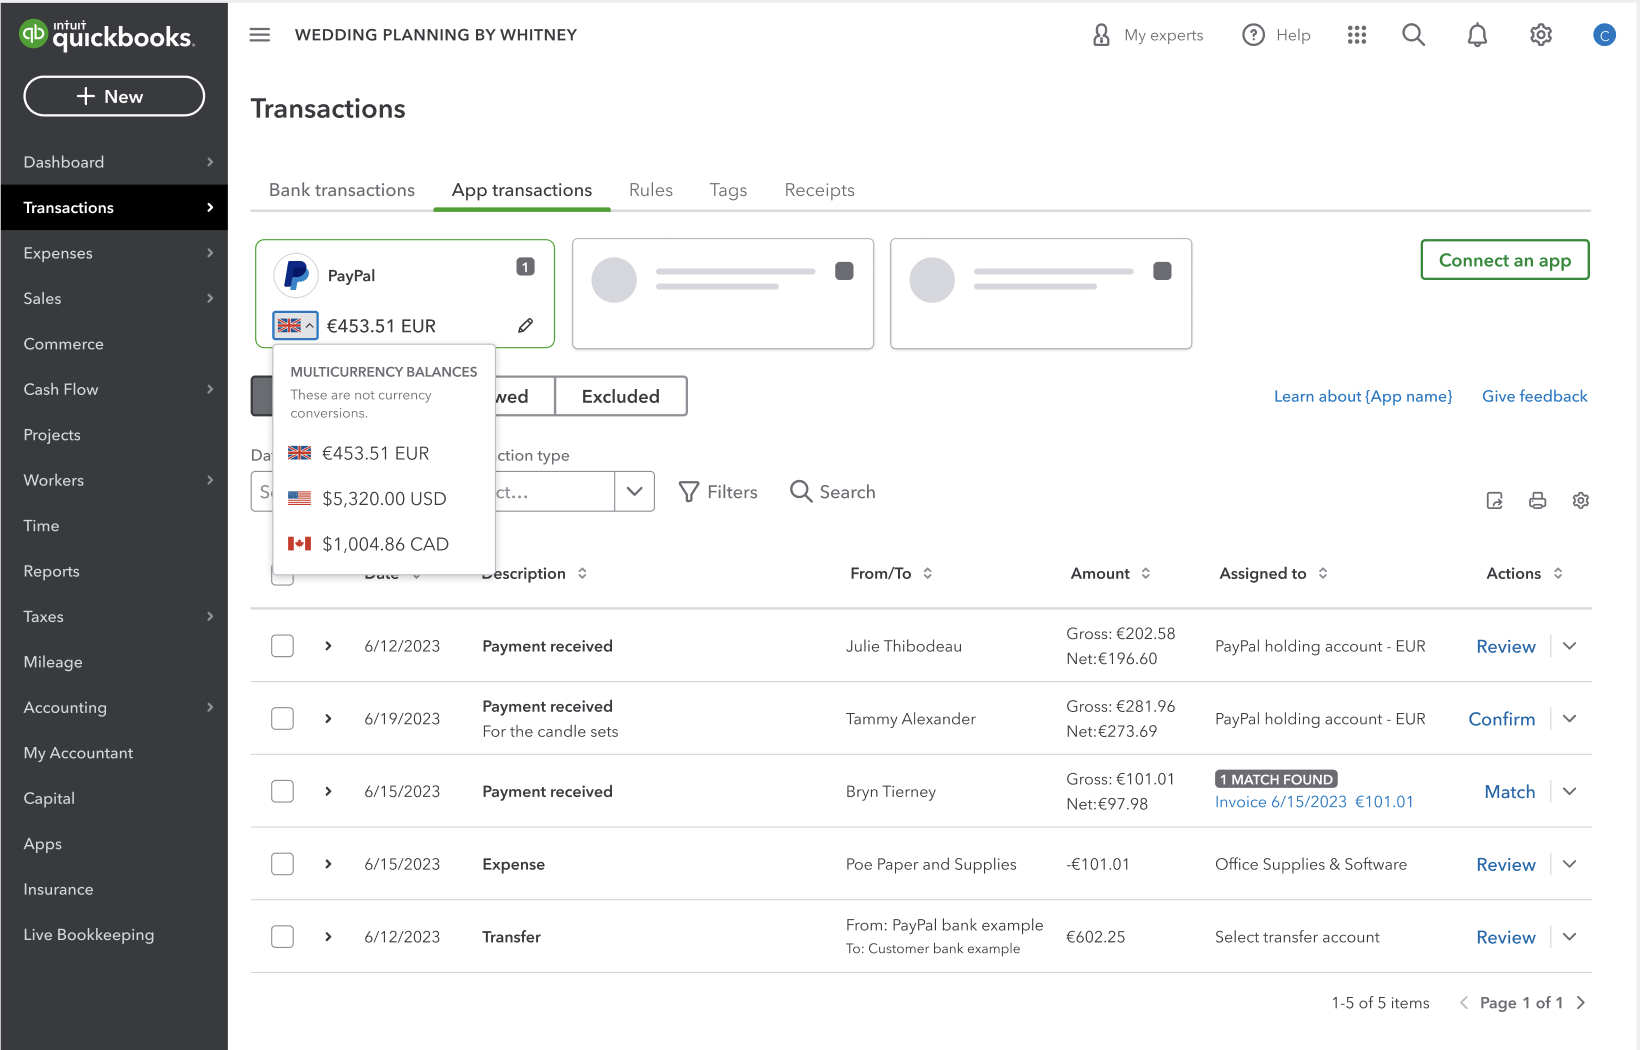The width and height of the screenshot is (1640, 1050).
Task: Click Give feedback link
Action: pyautogui.click(x=1535, y=396)
